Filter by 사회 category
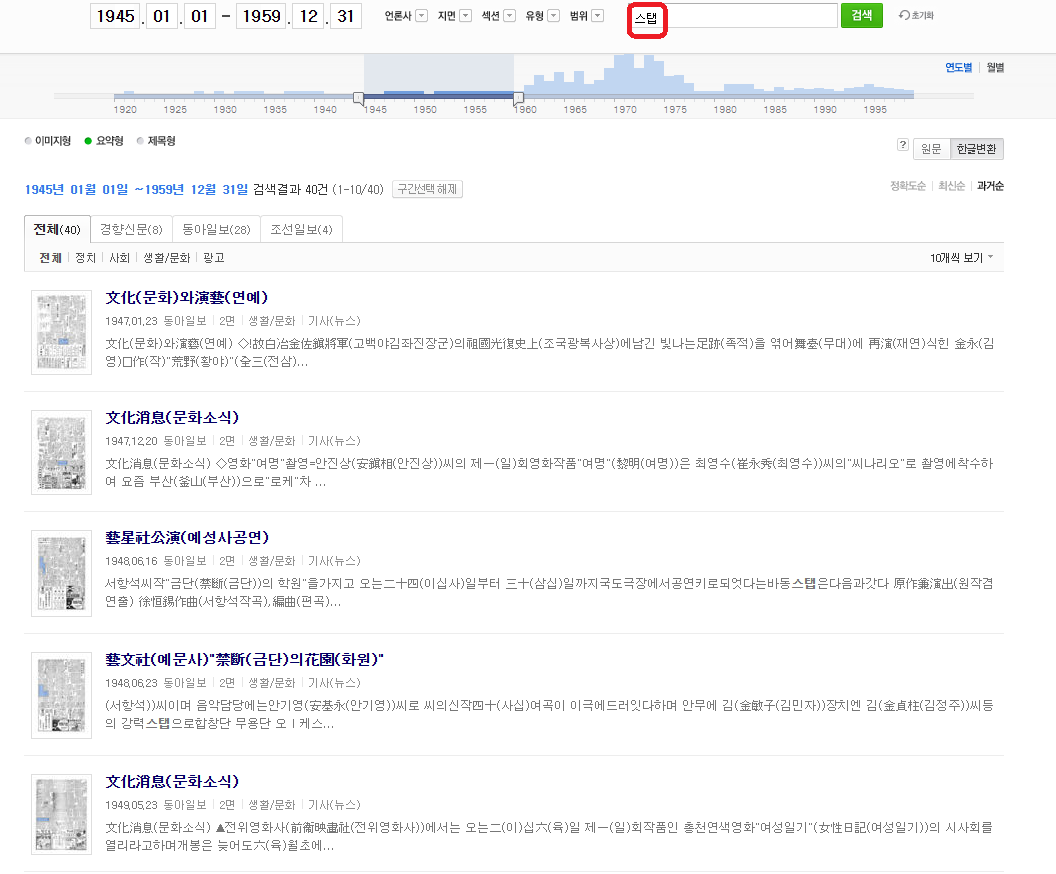 119,258
